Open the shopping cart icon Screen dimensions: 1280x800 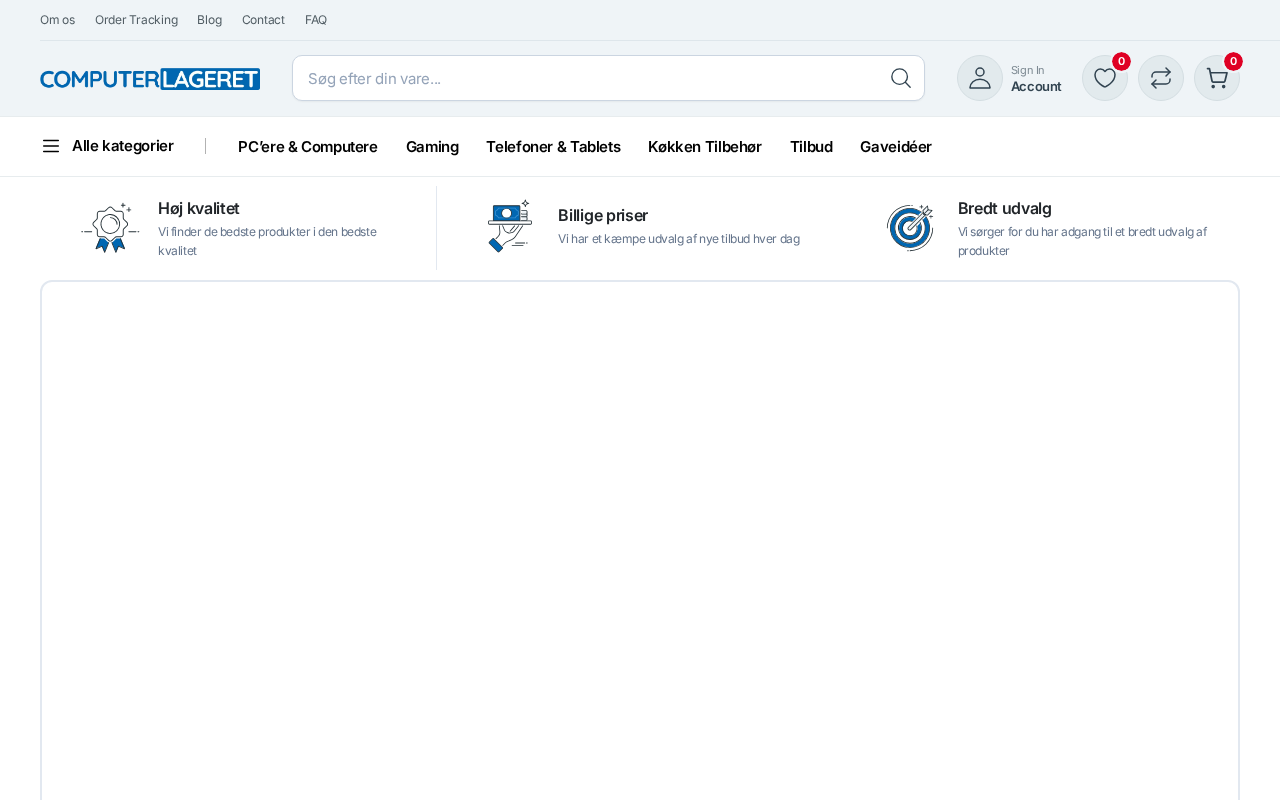(1216, 78)
